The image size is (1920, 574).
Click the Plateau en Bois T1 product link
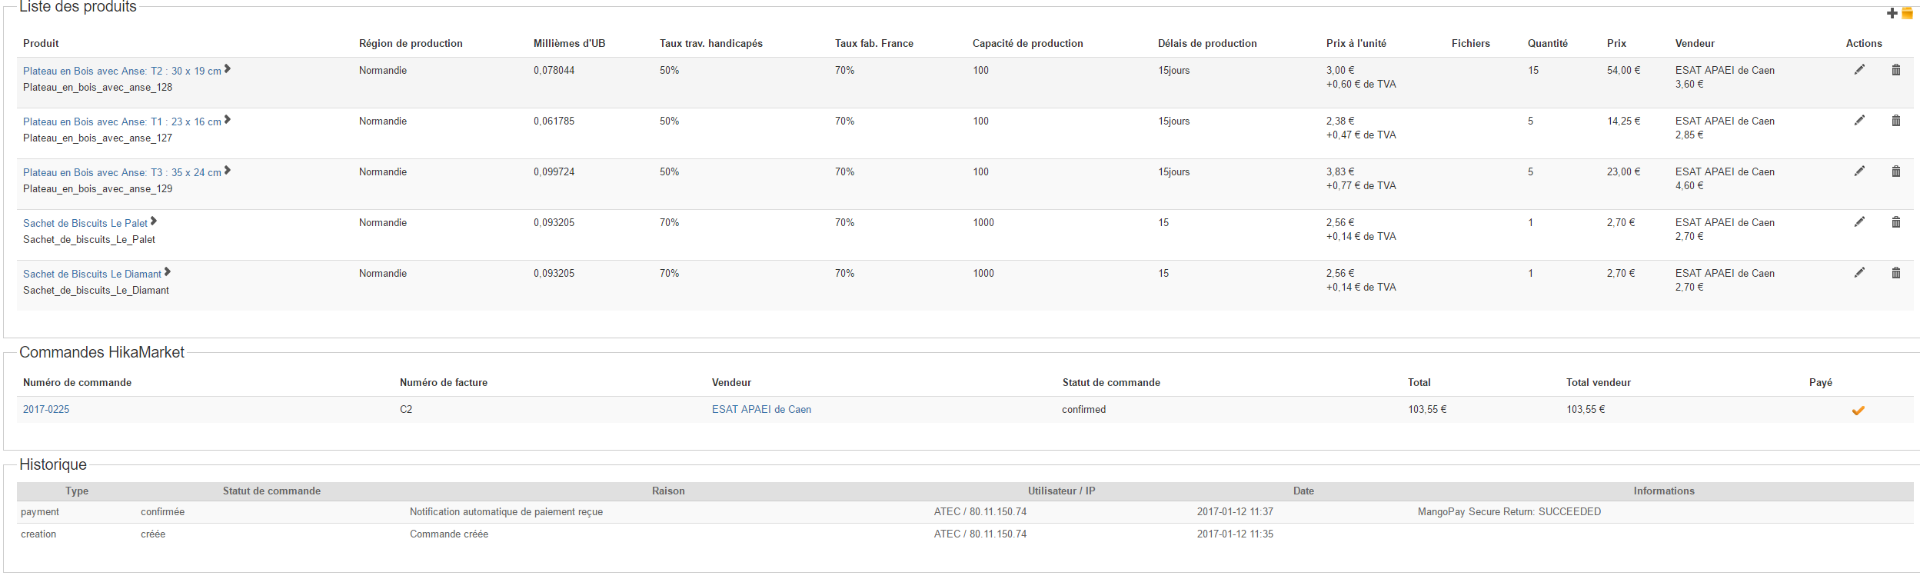pyautogui.click(x=122, y=122)
